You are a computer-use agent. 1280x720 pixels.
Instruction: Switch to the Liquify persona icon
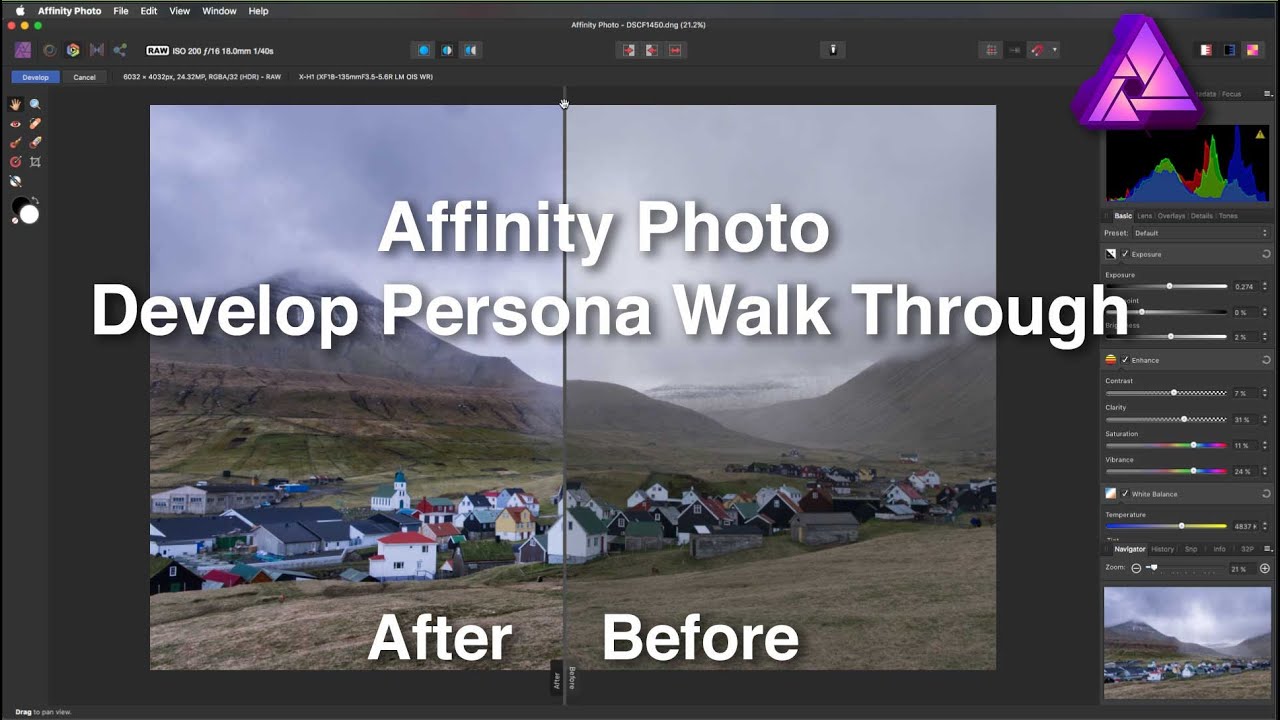(x=49, y=50)
